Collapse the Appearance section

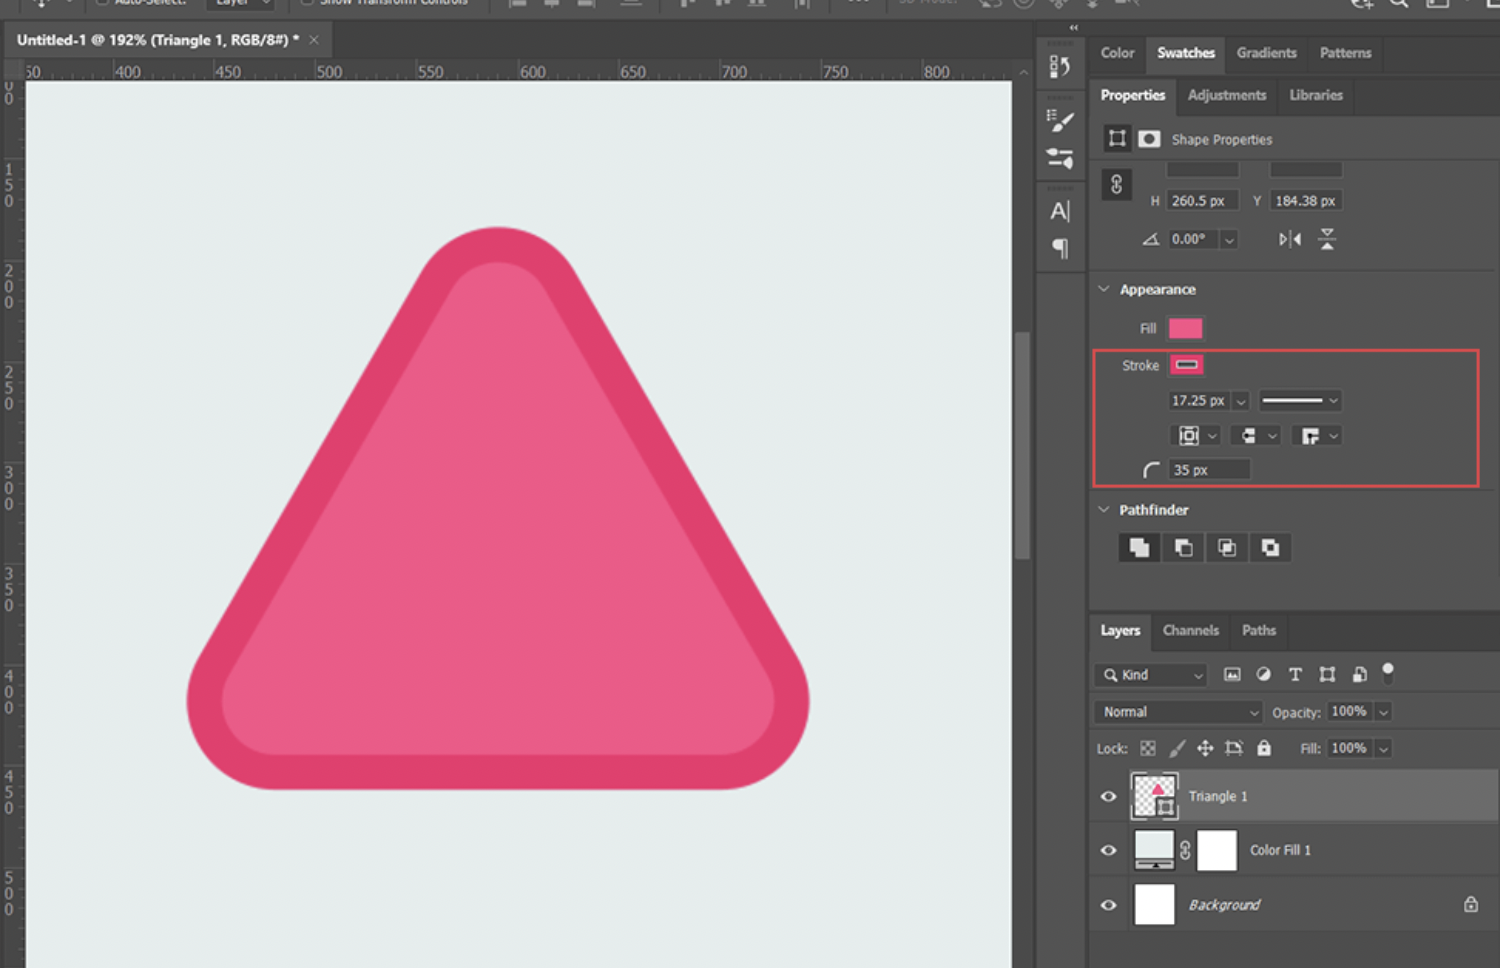1104,289
